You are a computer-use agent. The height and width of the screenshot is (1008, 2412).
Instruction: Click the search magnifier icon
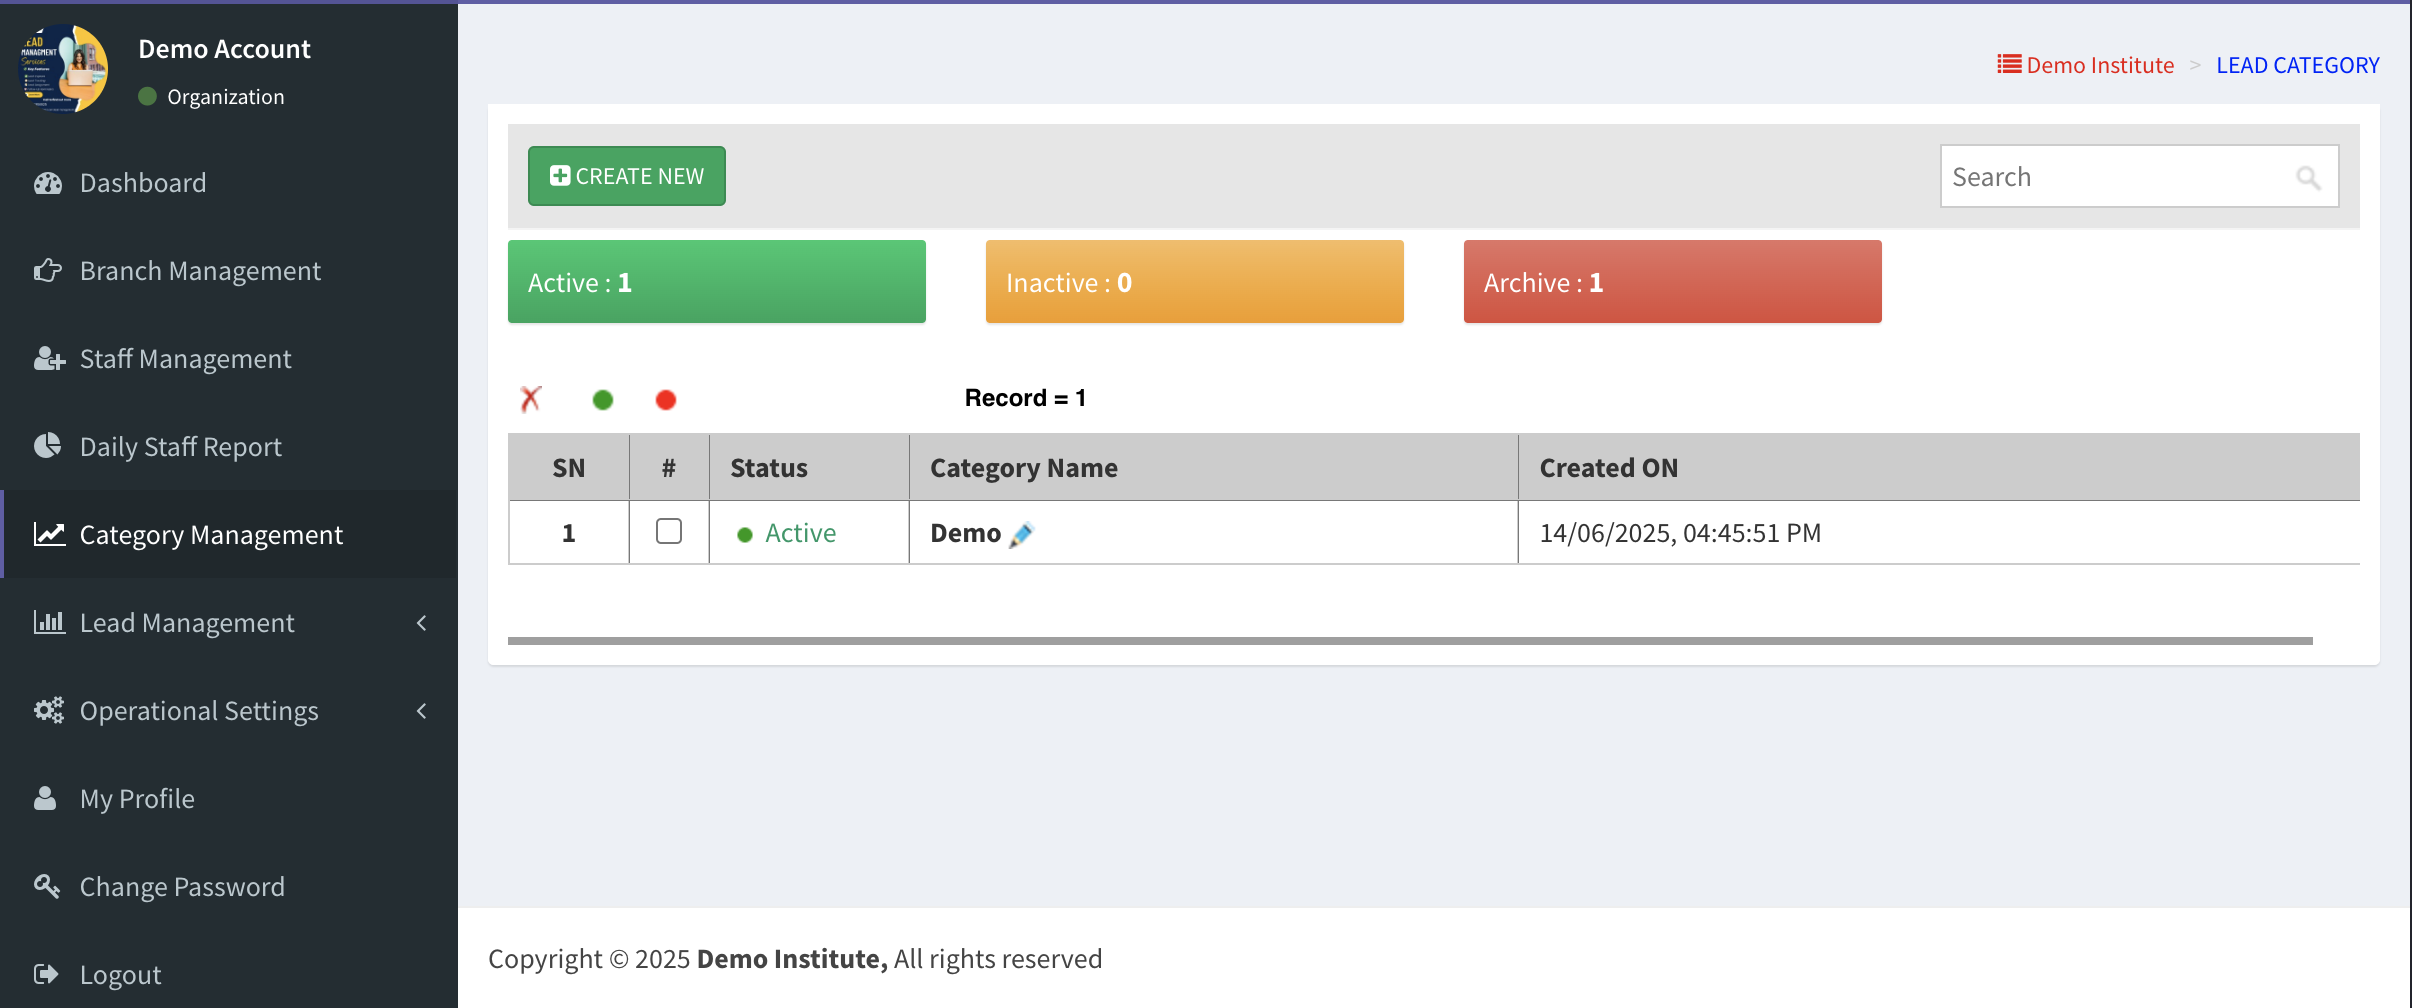pyautogui.click(x=2308, y=178)
